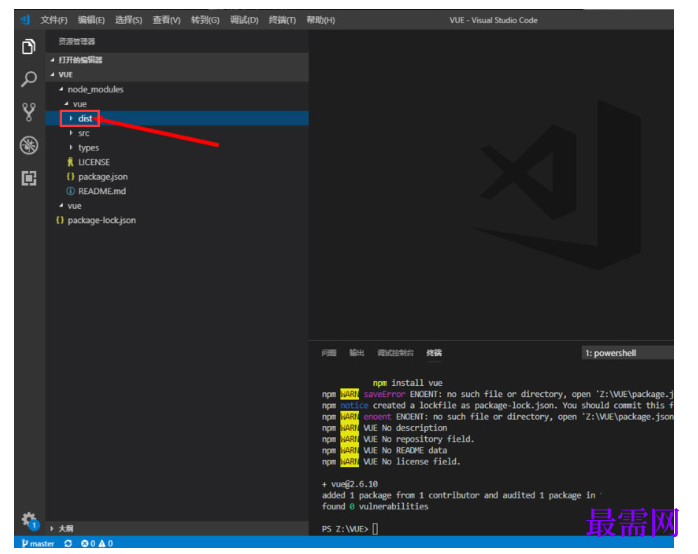Open the Manage gear settings icon
The width and height of the screenshot is (698, 554).
pyautogui.click(x=29, y=519)
